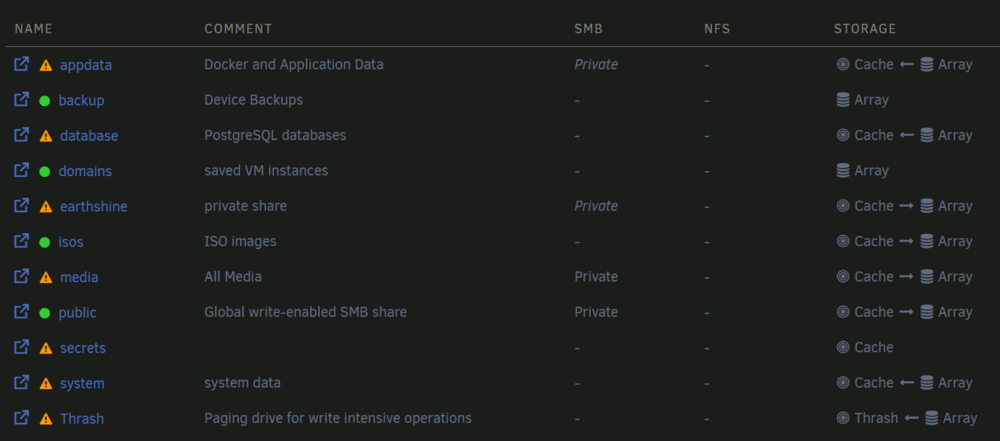Select the Thrash share name

point(82,419)
